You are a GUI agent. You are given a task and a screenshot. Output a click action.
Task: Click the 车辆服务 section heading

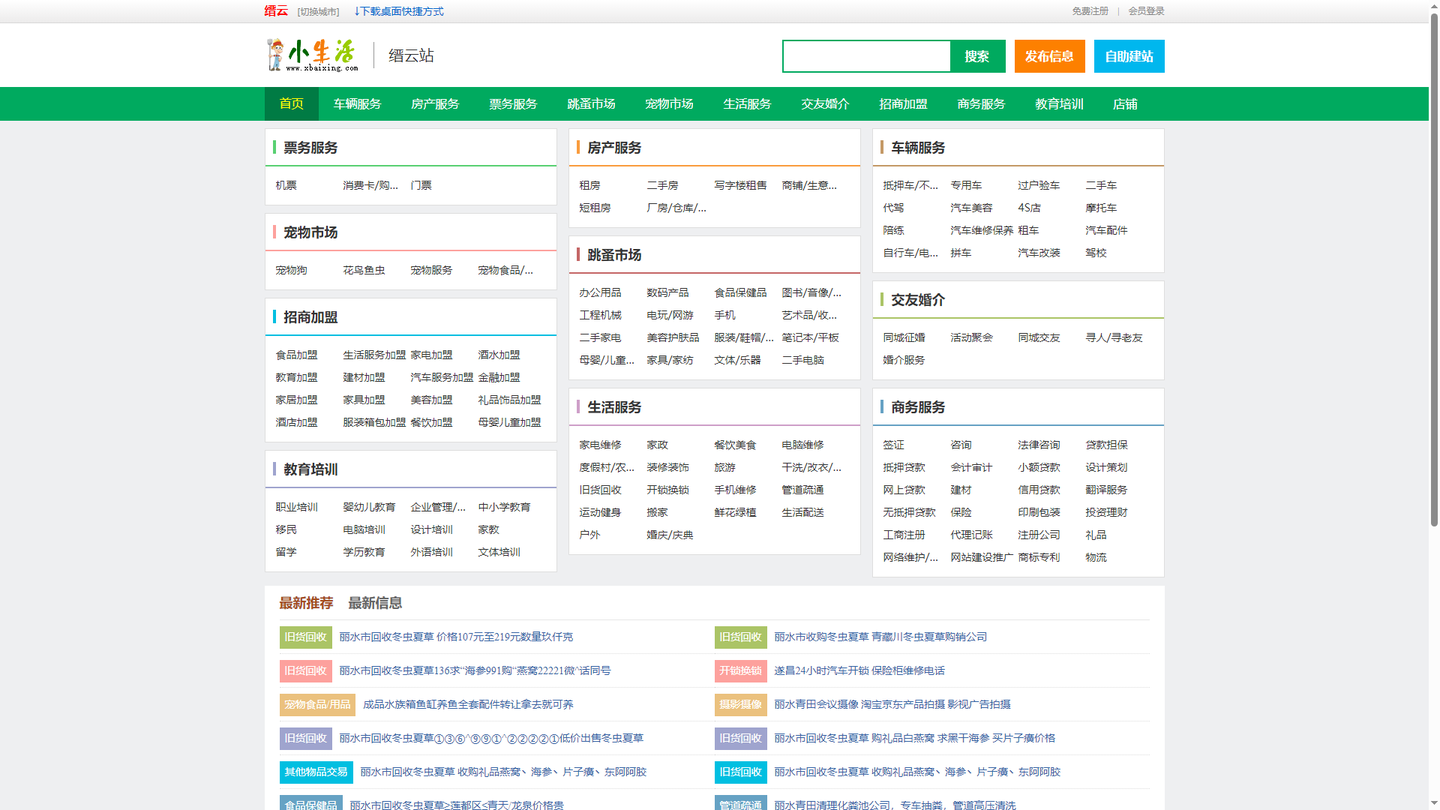[x=918, y=148]
